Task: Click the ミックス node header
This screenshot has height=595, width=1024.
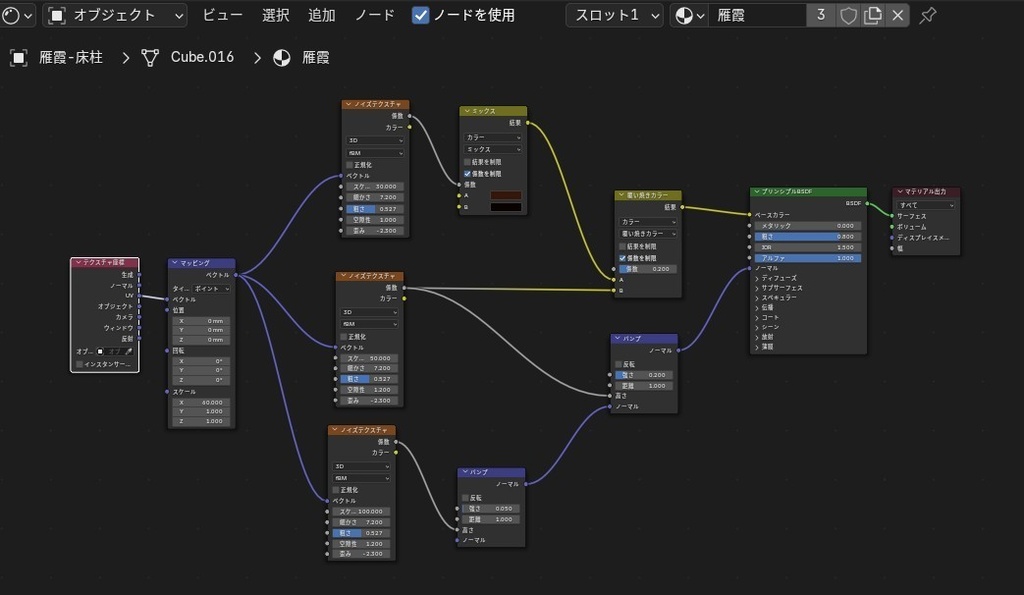Action: click(493, 111)
